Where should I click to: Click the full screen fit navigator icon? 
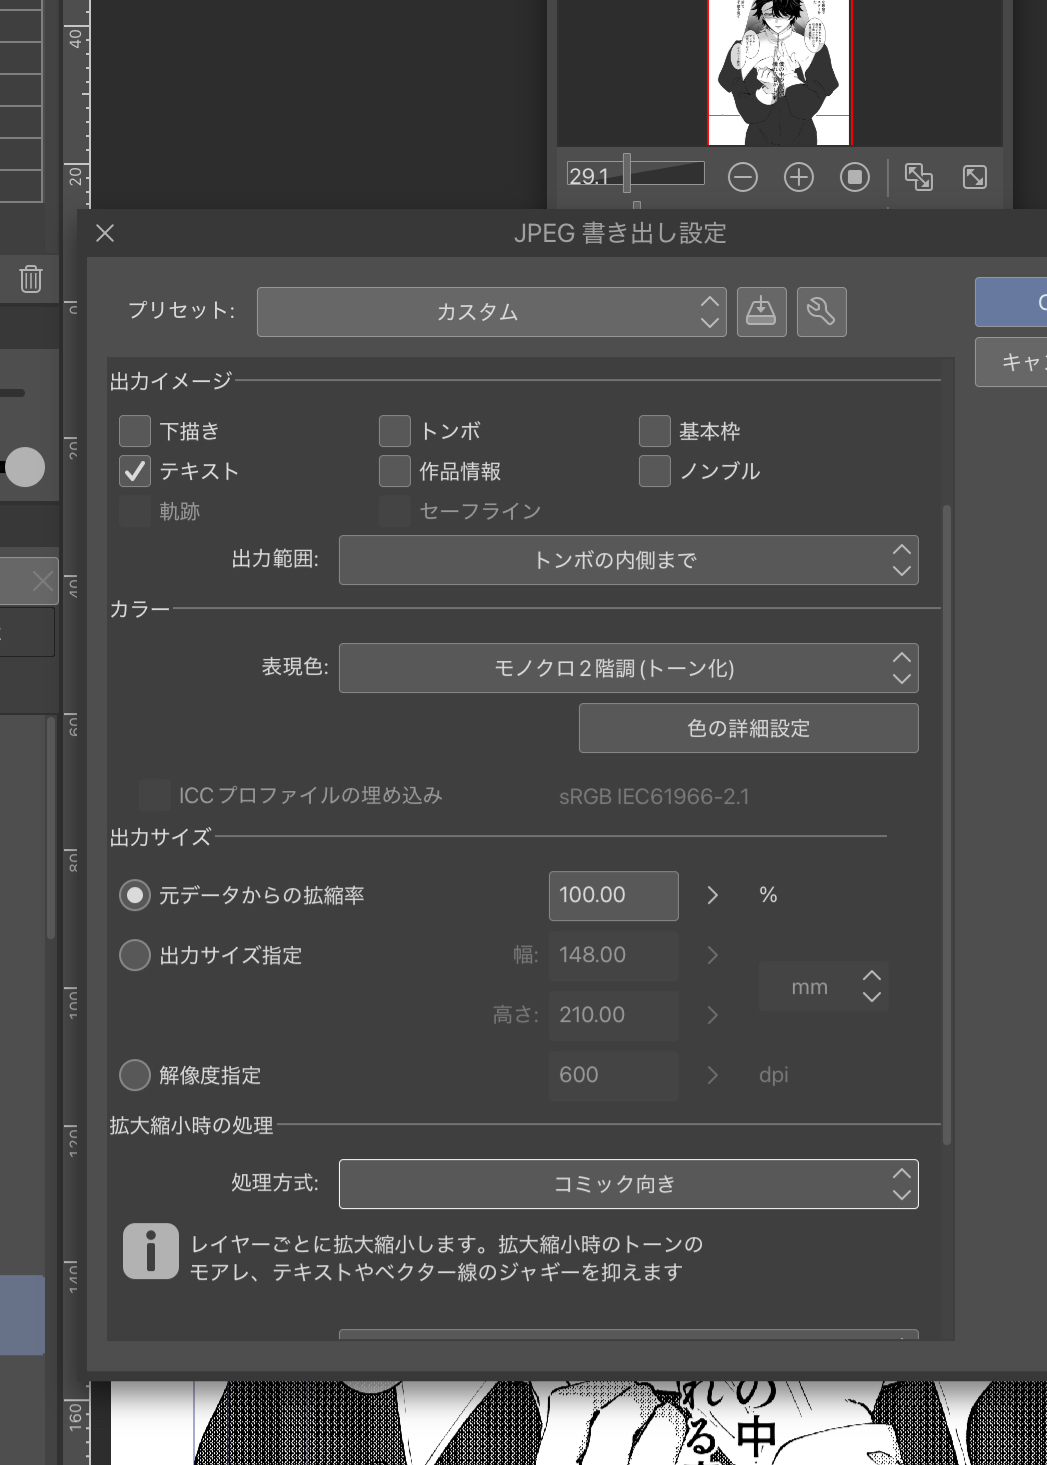[x=974, y=178]
